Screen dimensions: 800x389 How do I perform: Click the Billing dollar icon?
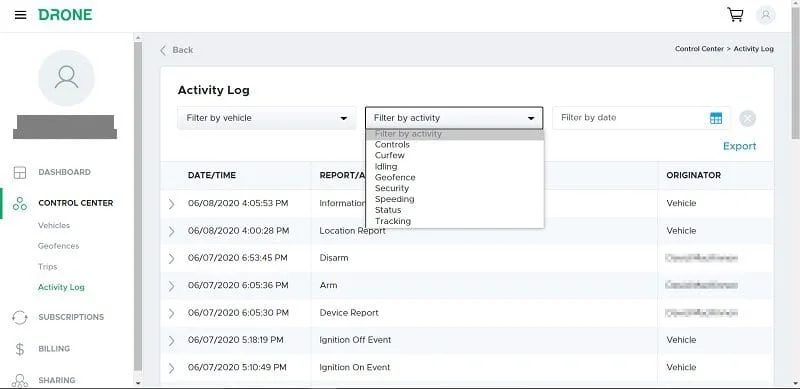coord(20,349)
